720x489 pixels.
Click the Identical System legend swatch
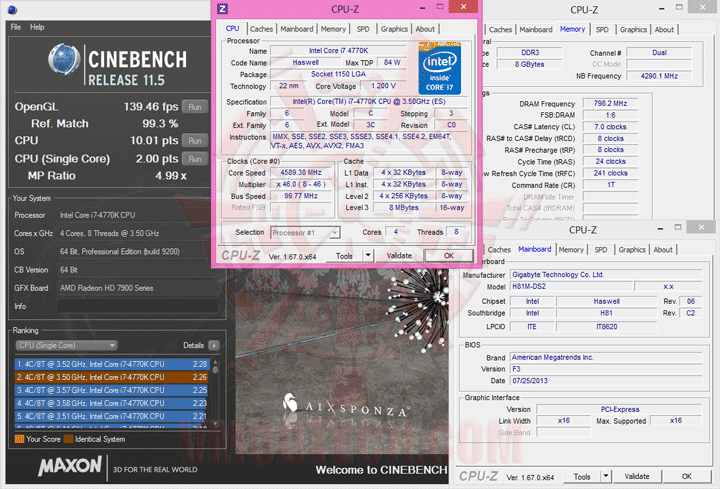[68, 439]
